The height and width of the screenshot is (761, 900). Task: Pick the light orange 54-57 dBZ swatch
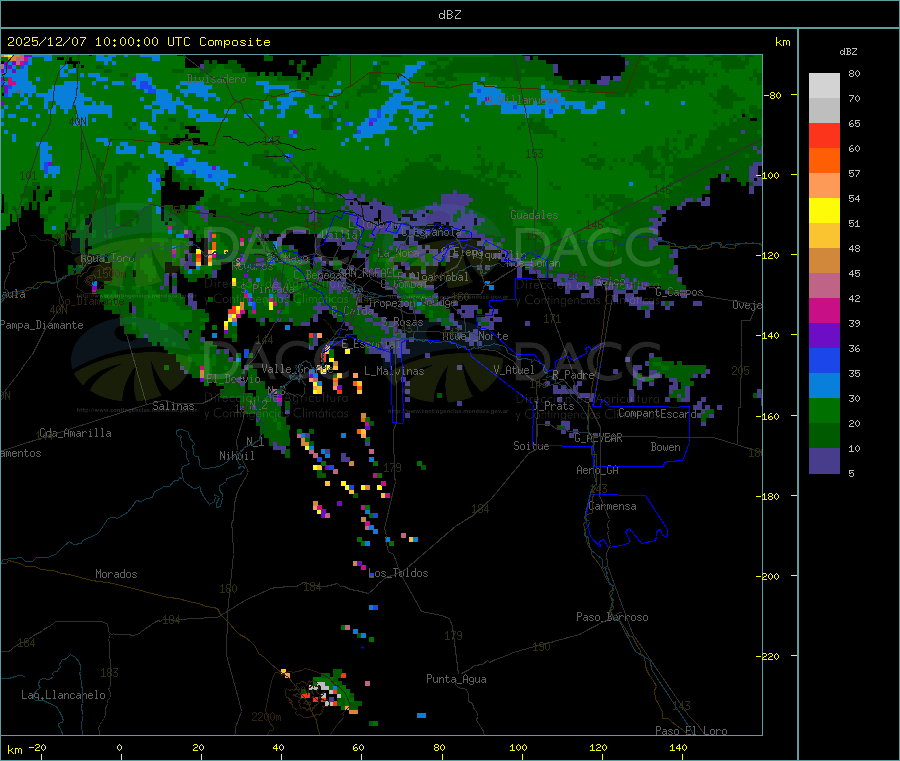point(824,186)
